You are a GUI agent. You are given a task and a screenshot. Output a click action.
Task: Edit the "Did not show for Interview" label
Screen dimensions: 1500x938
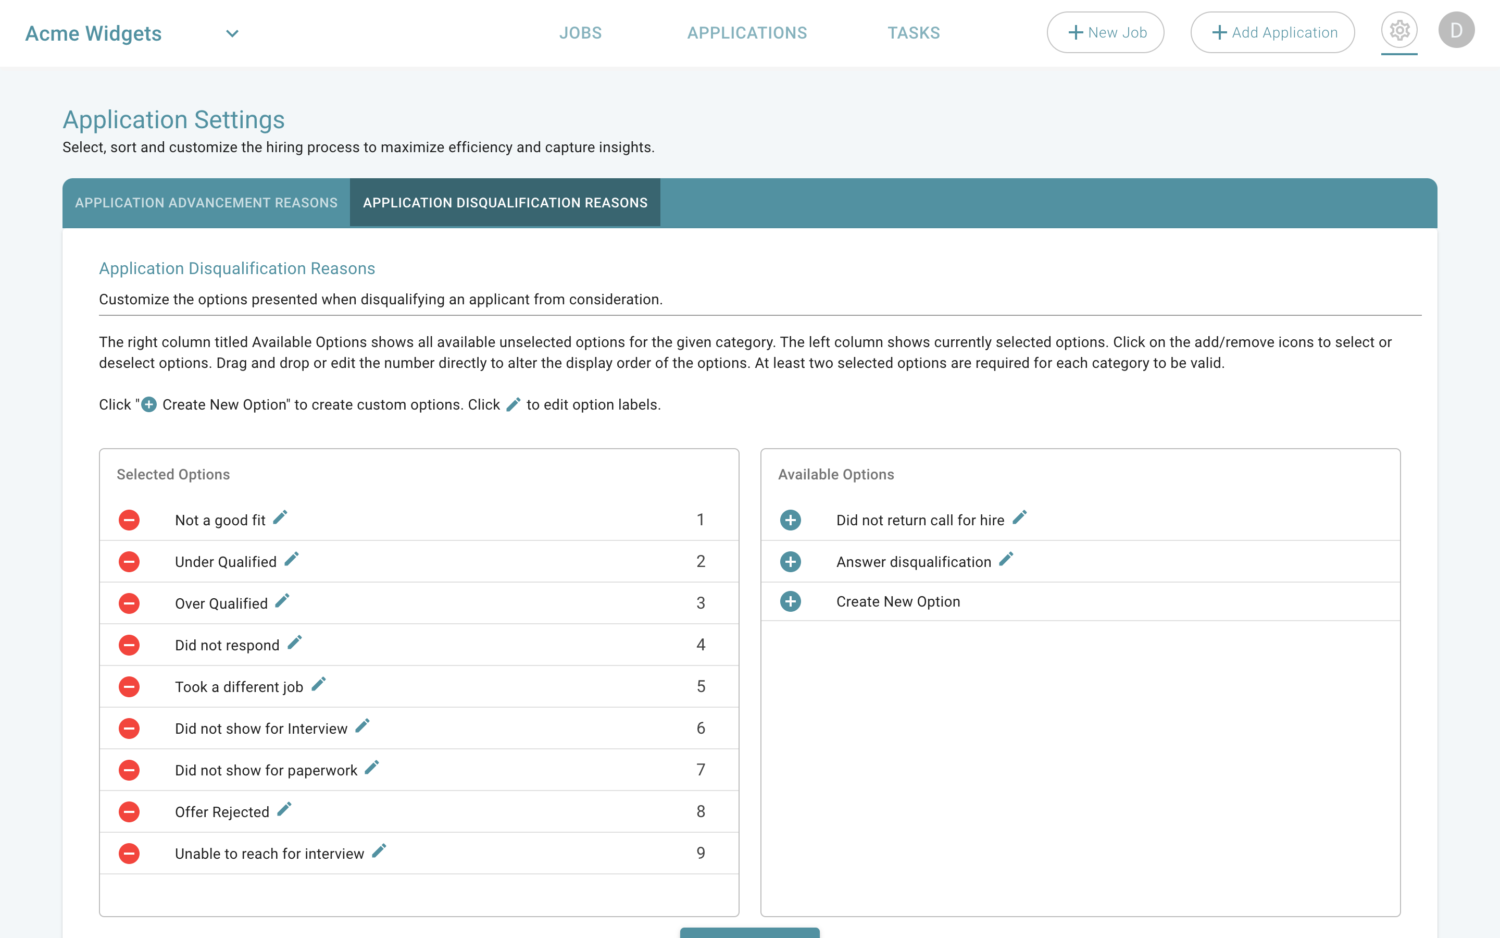[x=362, y=727]
